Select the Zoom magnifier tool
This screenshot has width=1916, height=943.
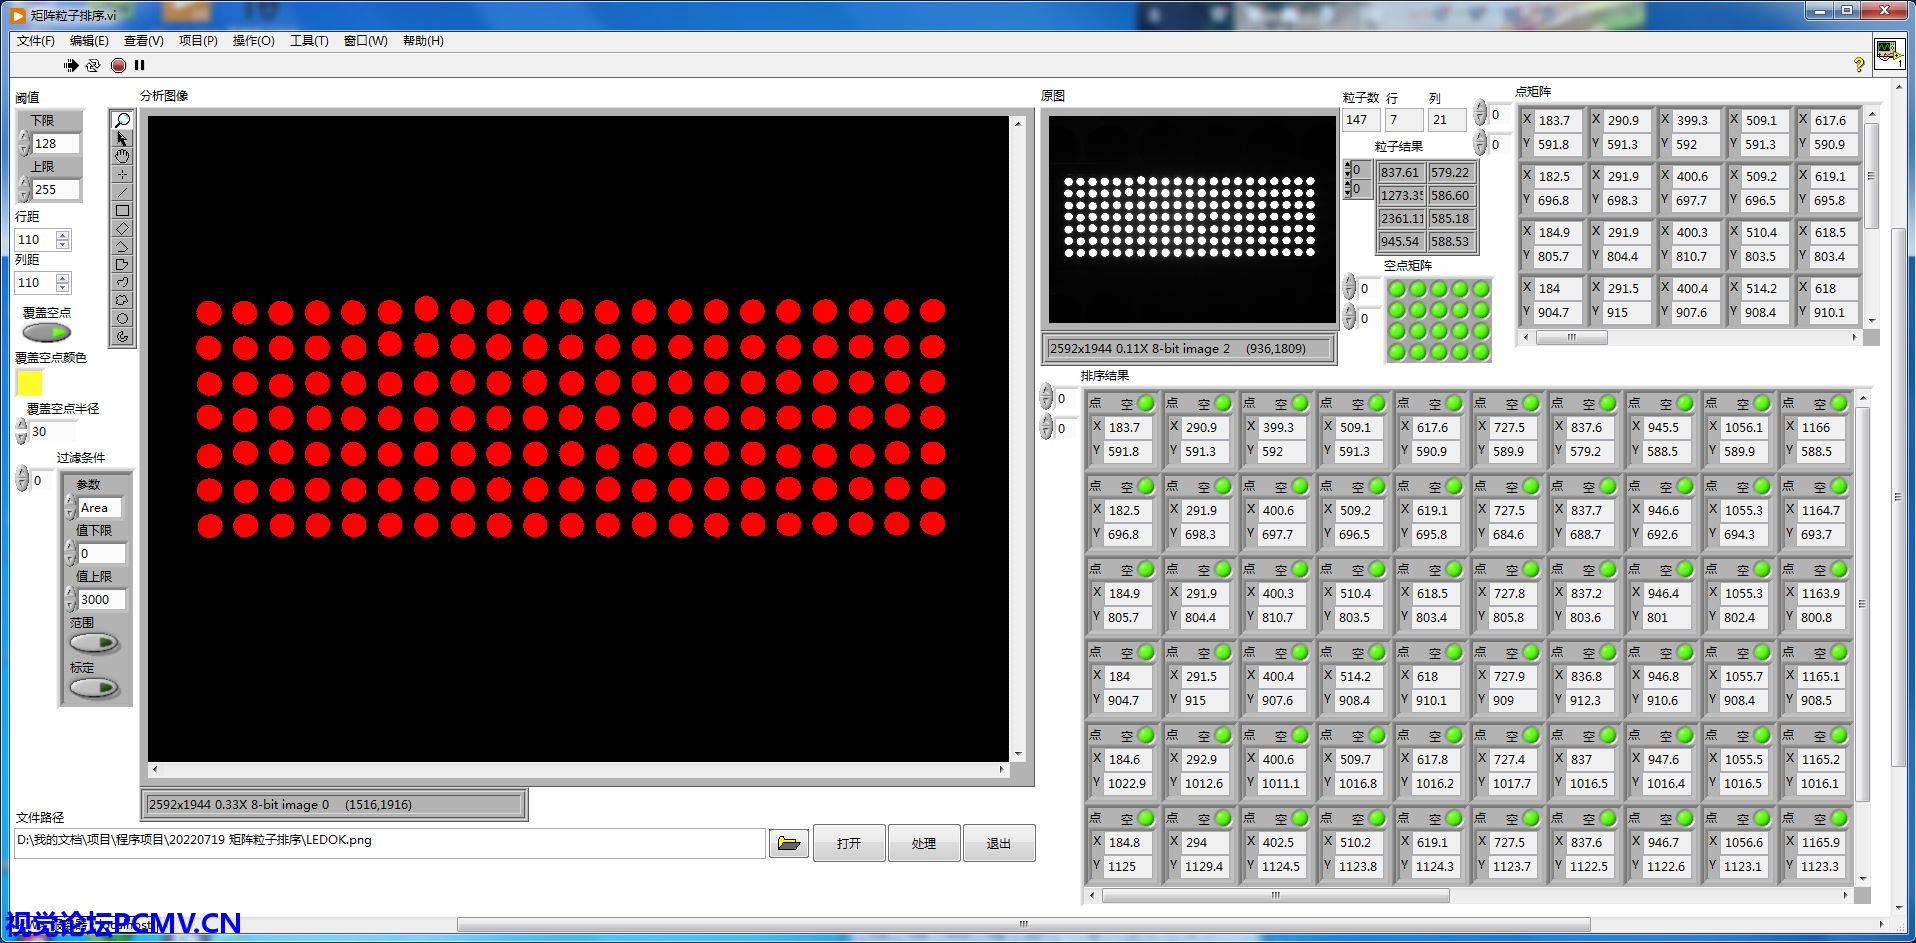point(122,121)
